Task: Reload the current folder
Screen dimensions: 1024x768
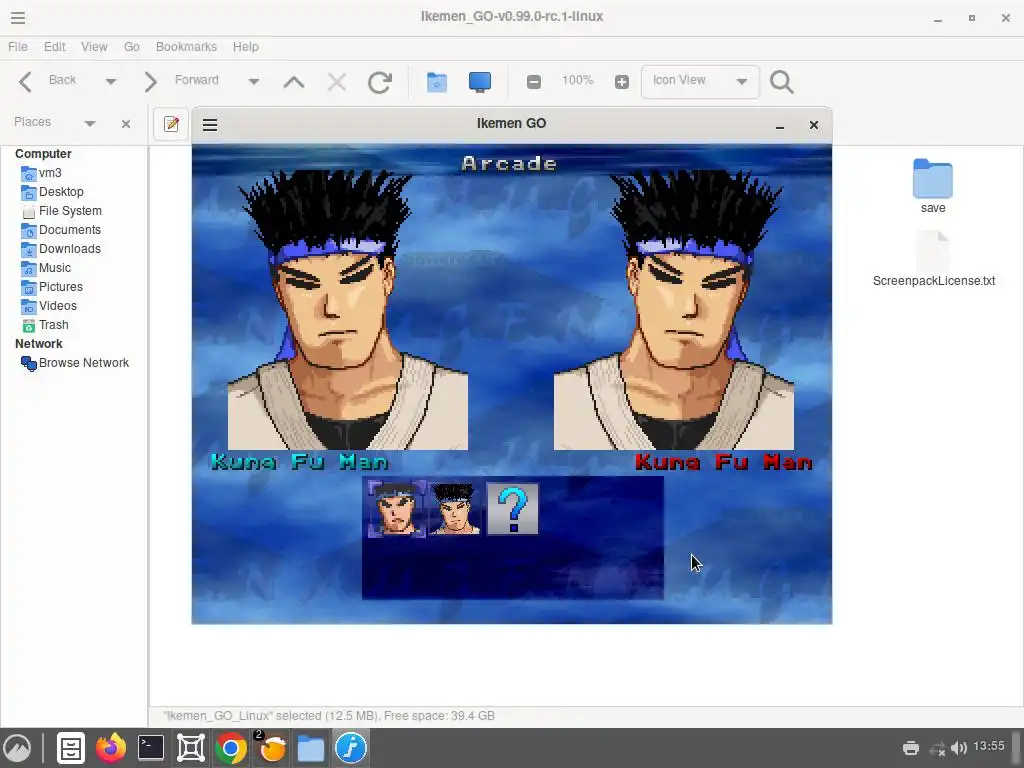Action: [379, 82]
